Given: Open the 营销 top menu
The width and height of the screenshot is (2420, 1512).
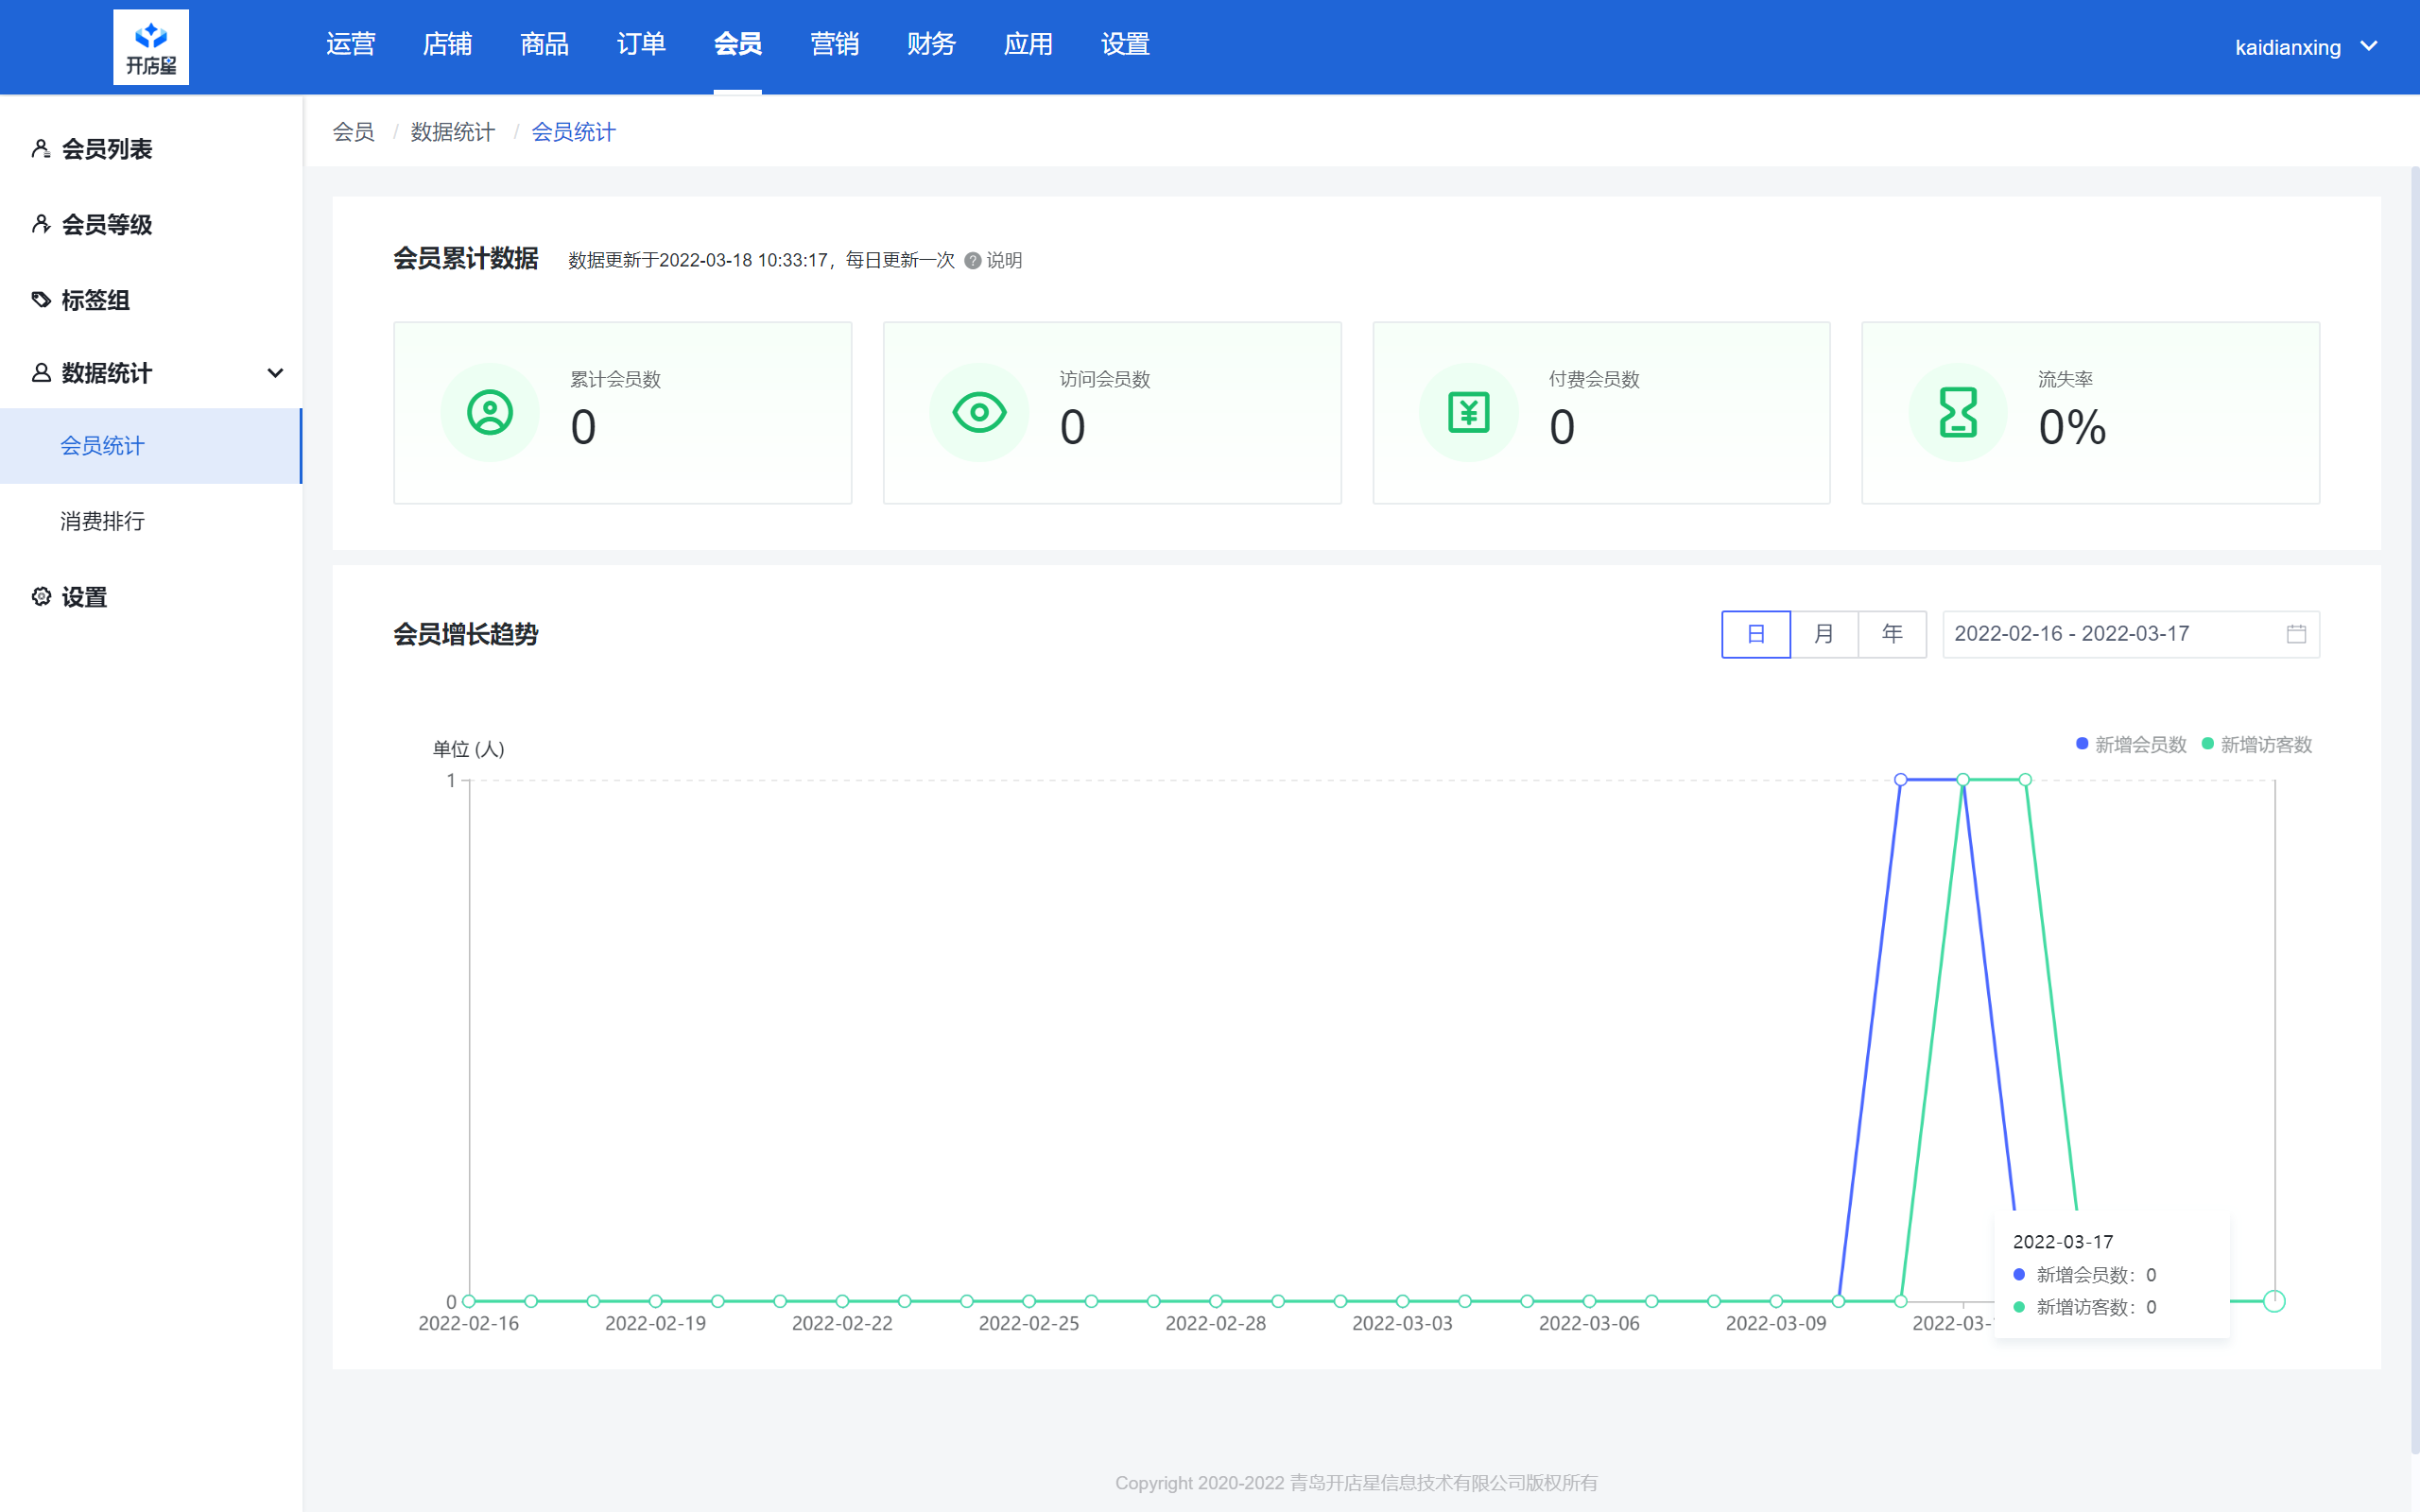Looking at the screenshot, I should point(834,45).
